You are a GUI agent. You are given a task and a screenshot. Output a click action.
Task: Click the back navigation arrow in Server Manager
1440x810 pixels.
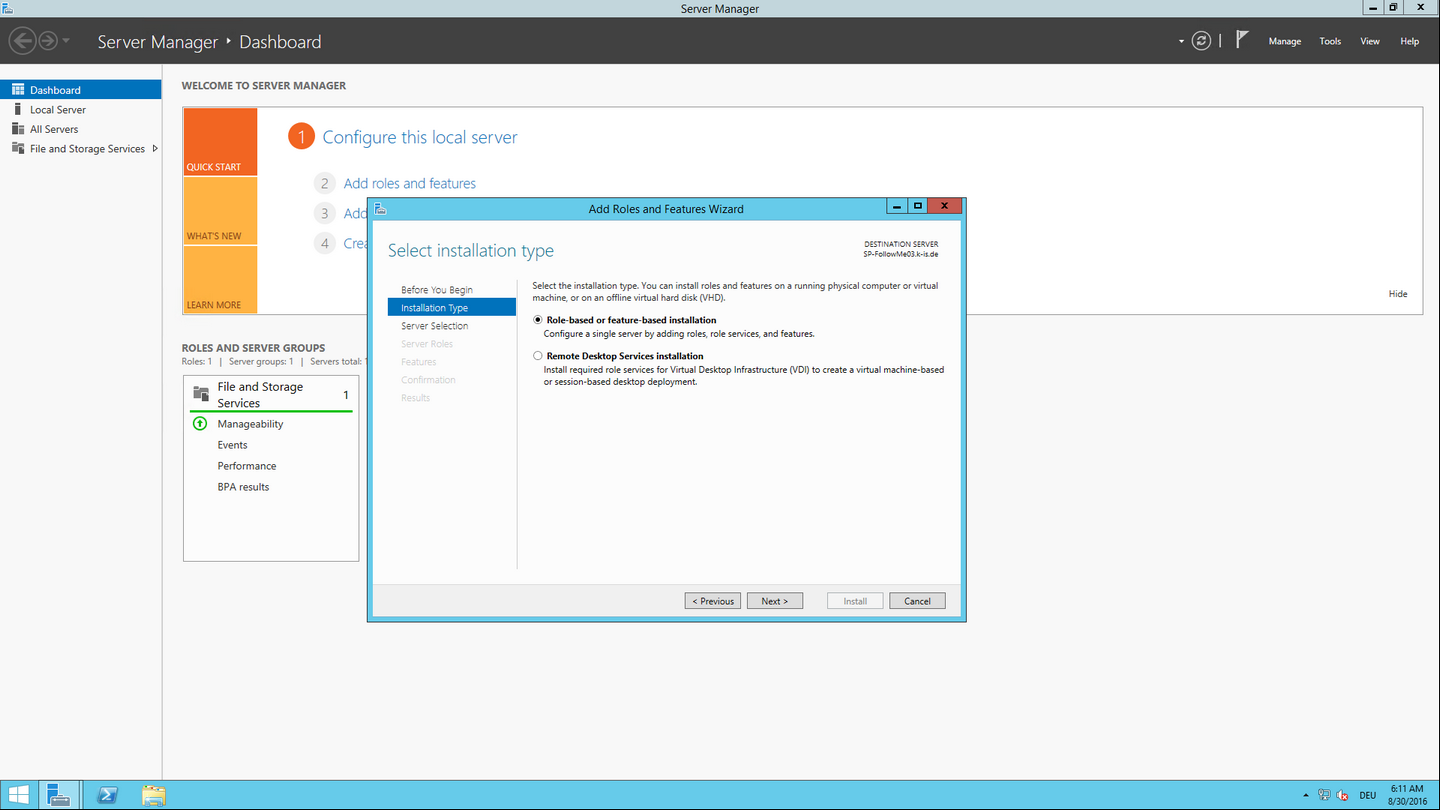pyautogui.click(x=22, y=41)
